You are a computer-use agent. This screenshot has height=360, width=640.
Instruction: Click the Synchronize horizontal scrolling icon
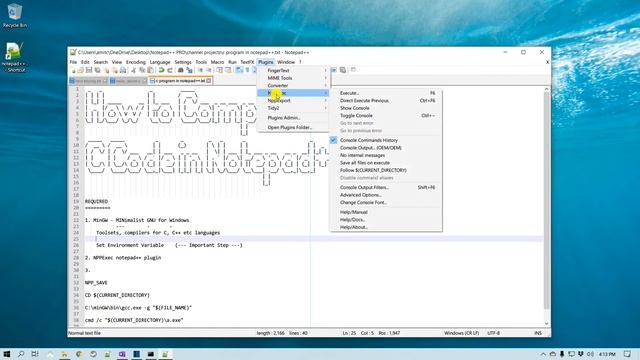(228, 70)
